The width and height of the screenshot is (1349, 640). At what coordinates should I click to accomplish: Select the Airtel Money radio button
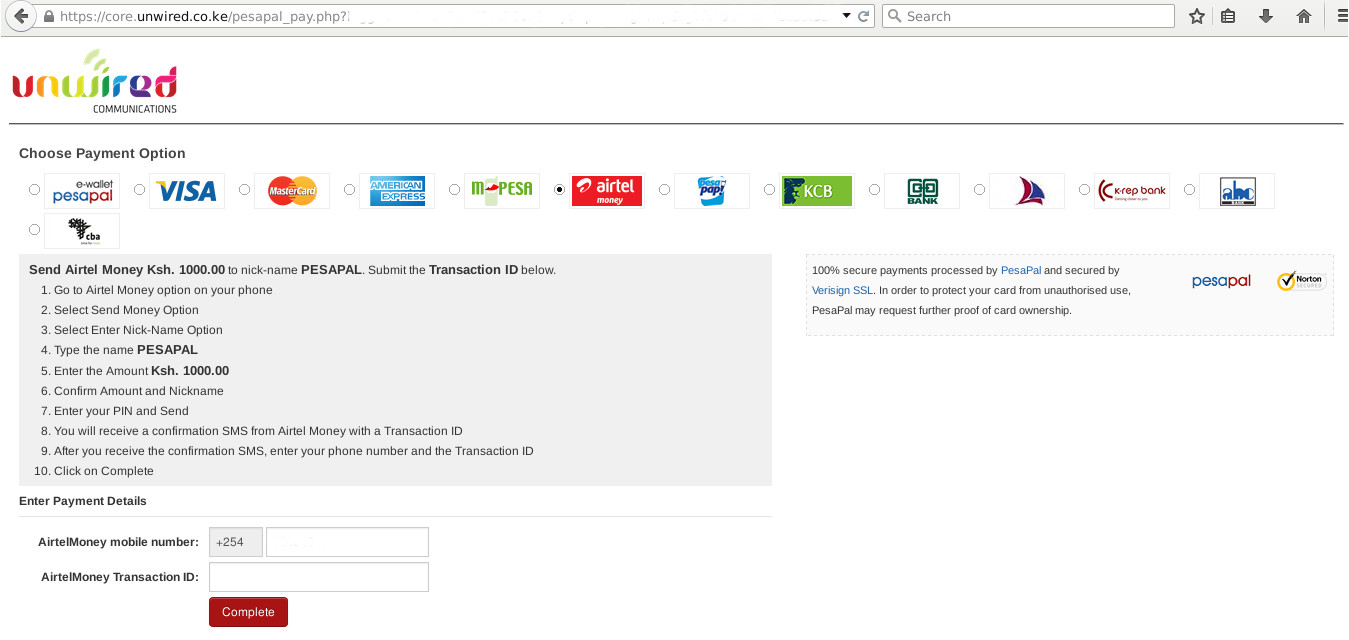point(560,189)
